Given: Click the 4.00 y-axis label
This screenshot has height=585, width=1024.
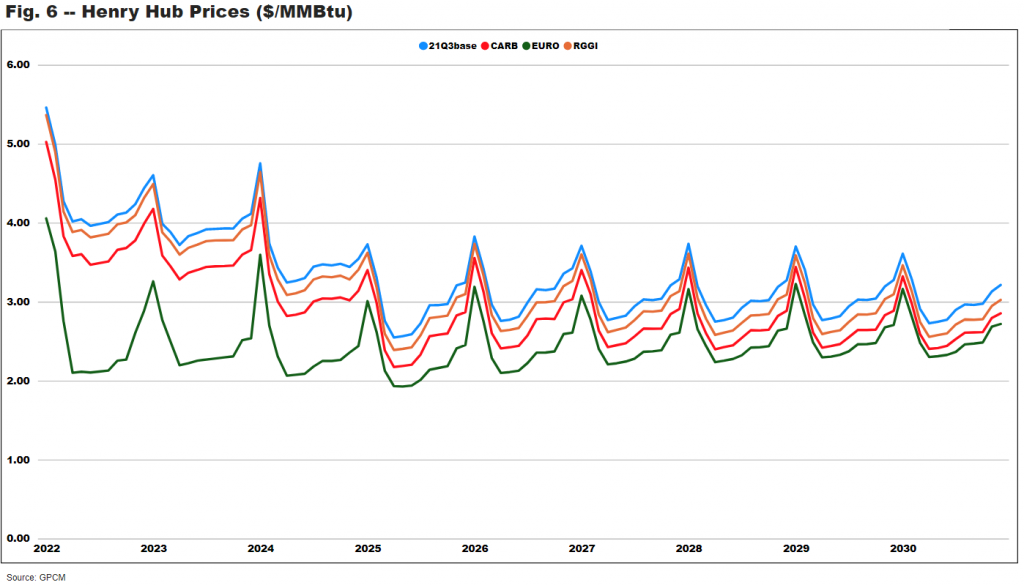Looking at the screenshot, I should point(18,223).
